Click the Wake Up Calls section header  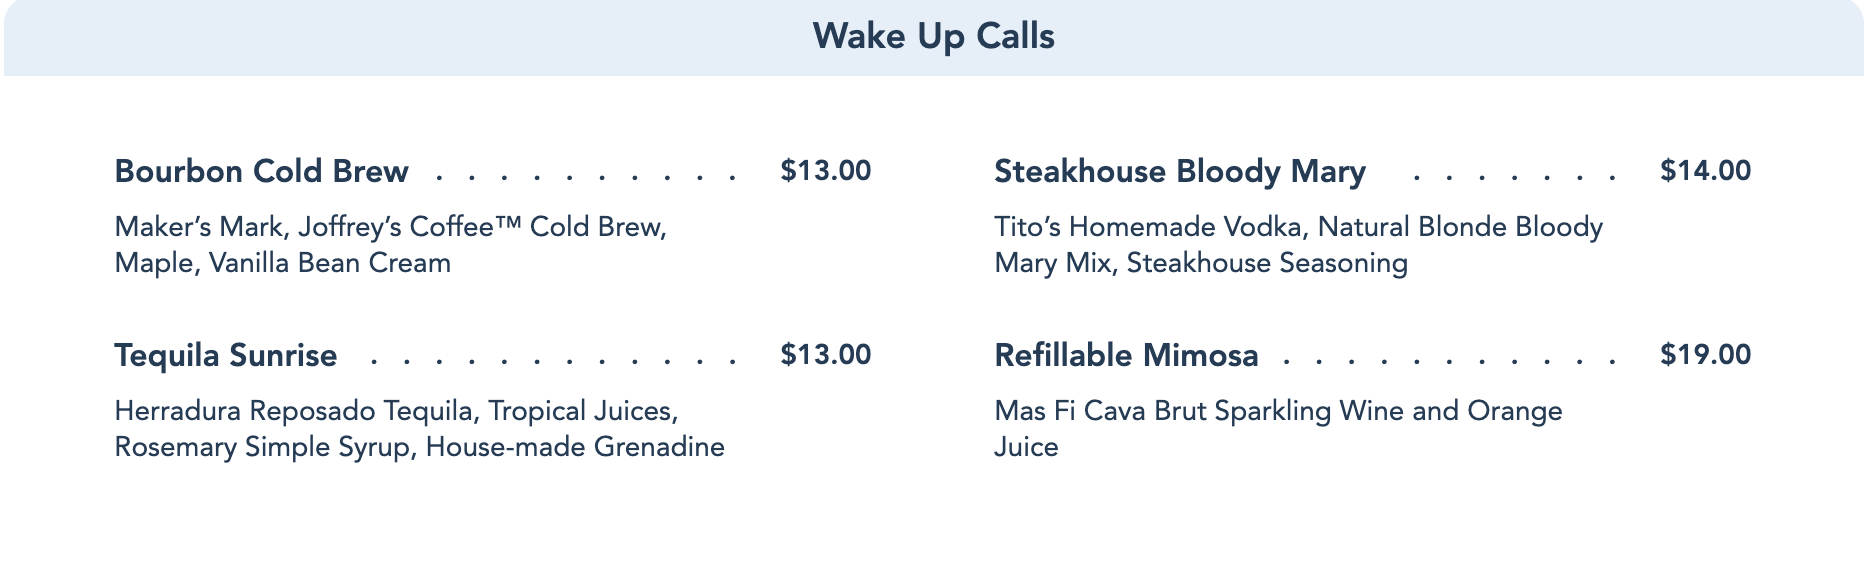coord(933,37)
